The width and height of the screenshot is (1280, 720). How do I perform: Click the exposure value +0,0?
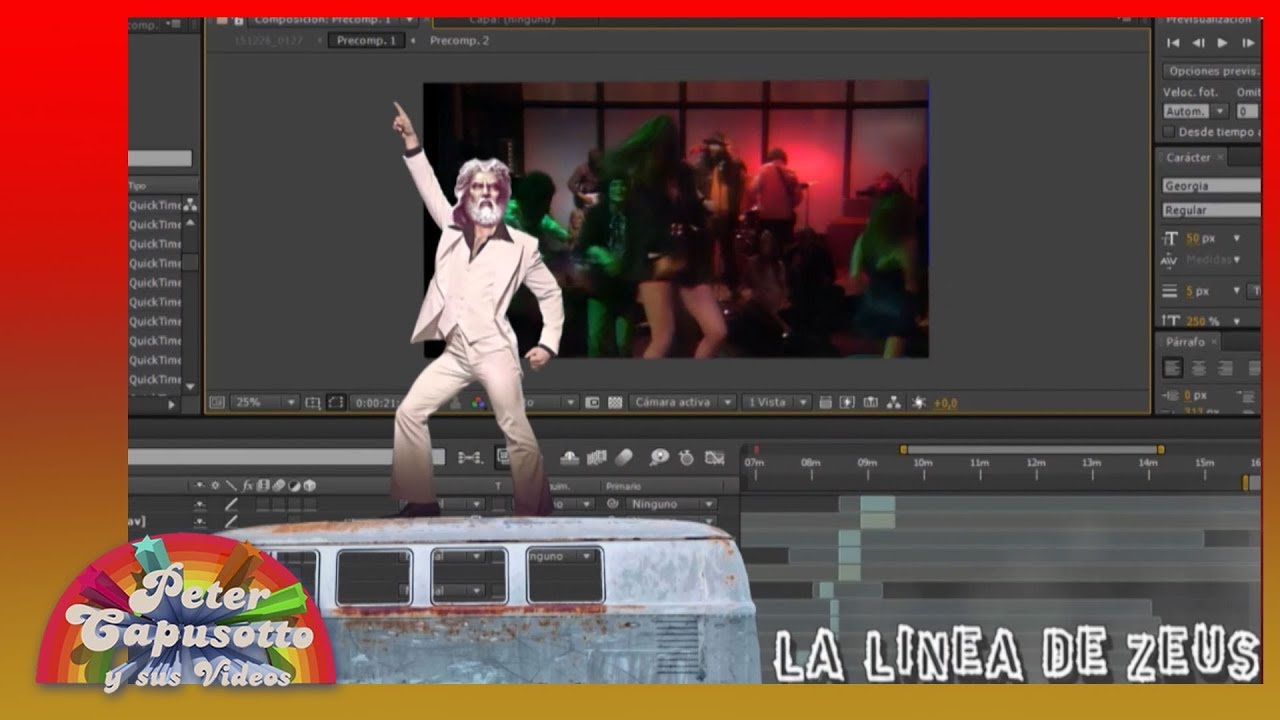(945, 403)
